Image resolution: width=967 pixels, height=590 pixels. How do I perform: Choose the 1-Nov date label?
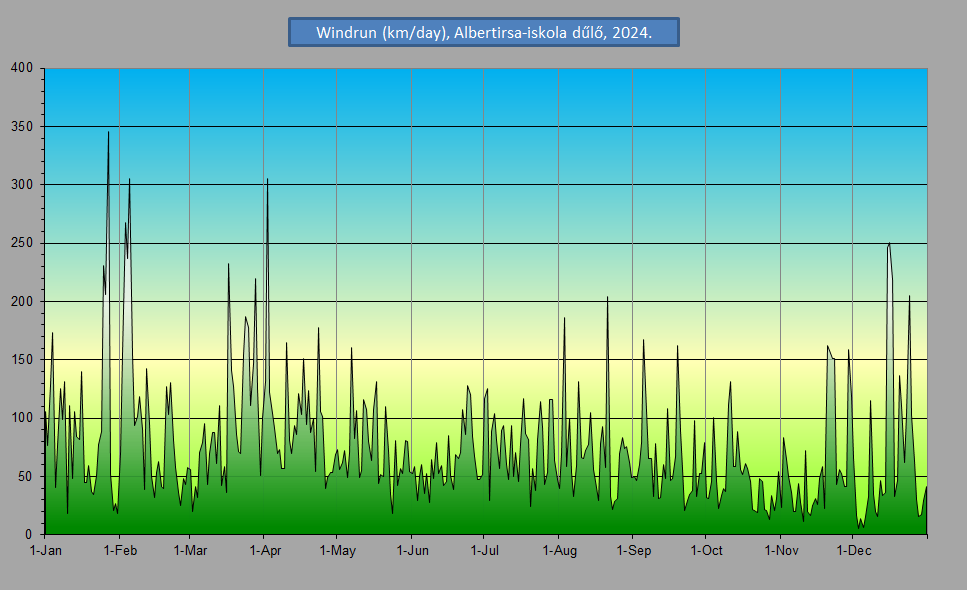780,550
